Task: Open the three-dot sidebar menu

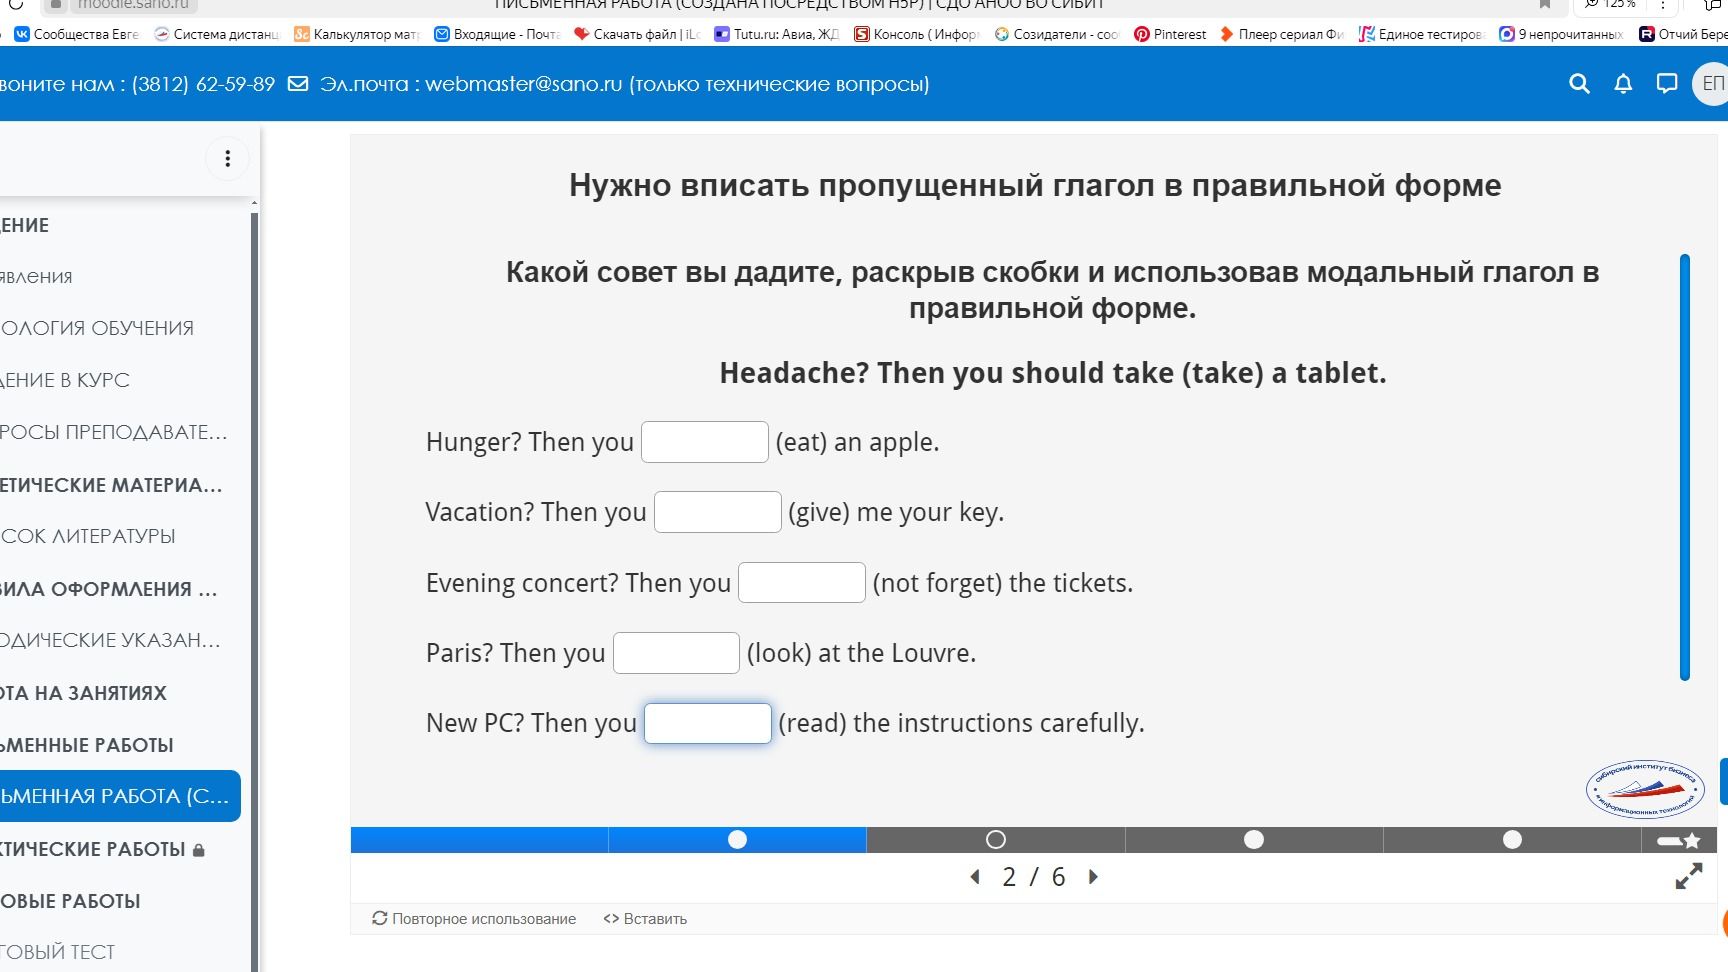Action: click(x=228, y=159)
